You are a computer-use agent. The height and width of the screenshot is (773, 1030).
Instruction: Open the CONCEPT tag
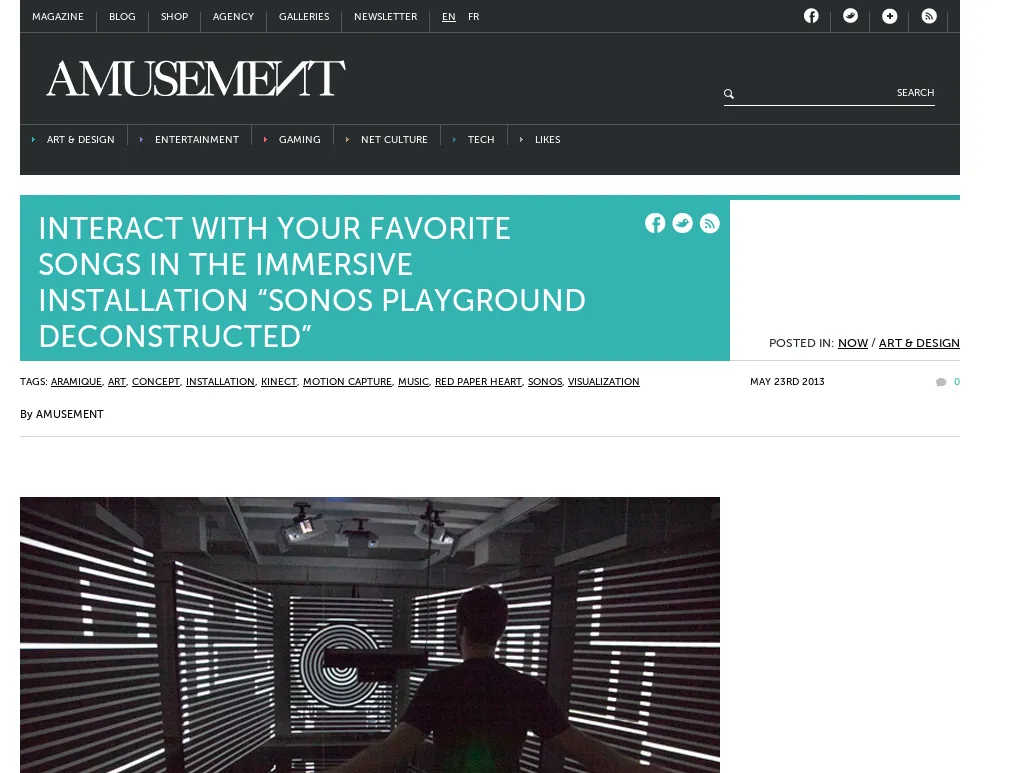point(156,382)
